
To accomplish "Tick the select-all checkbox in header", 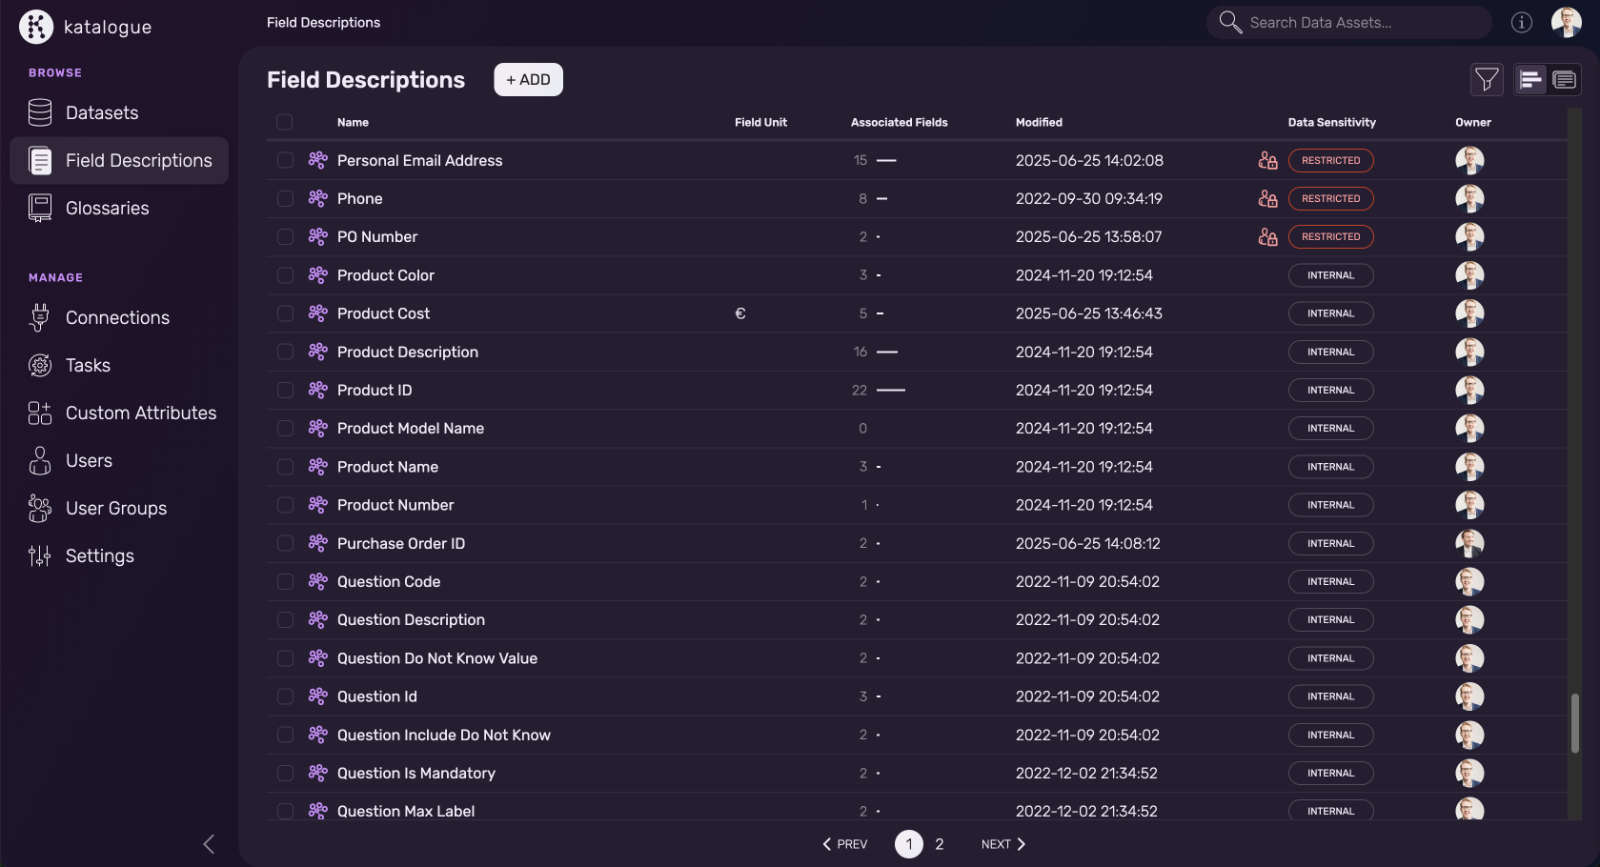I will [x=285, y=122].
